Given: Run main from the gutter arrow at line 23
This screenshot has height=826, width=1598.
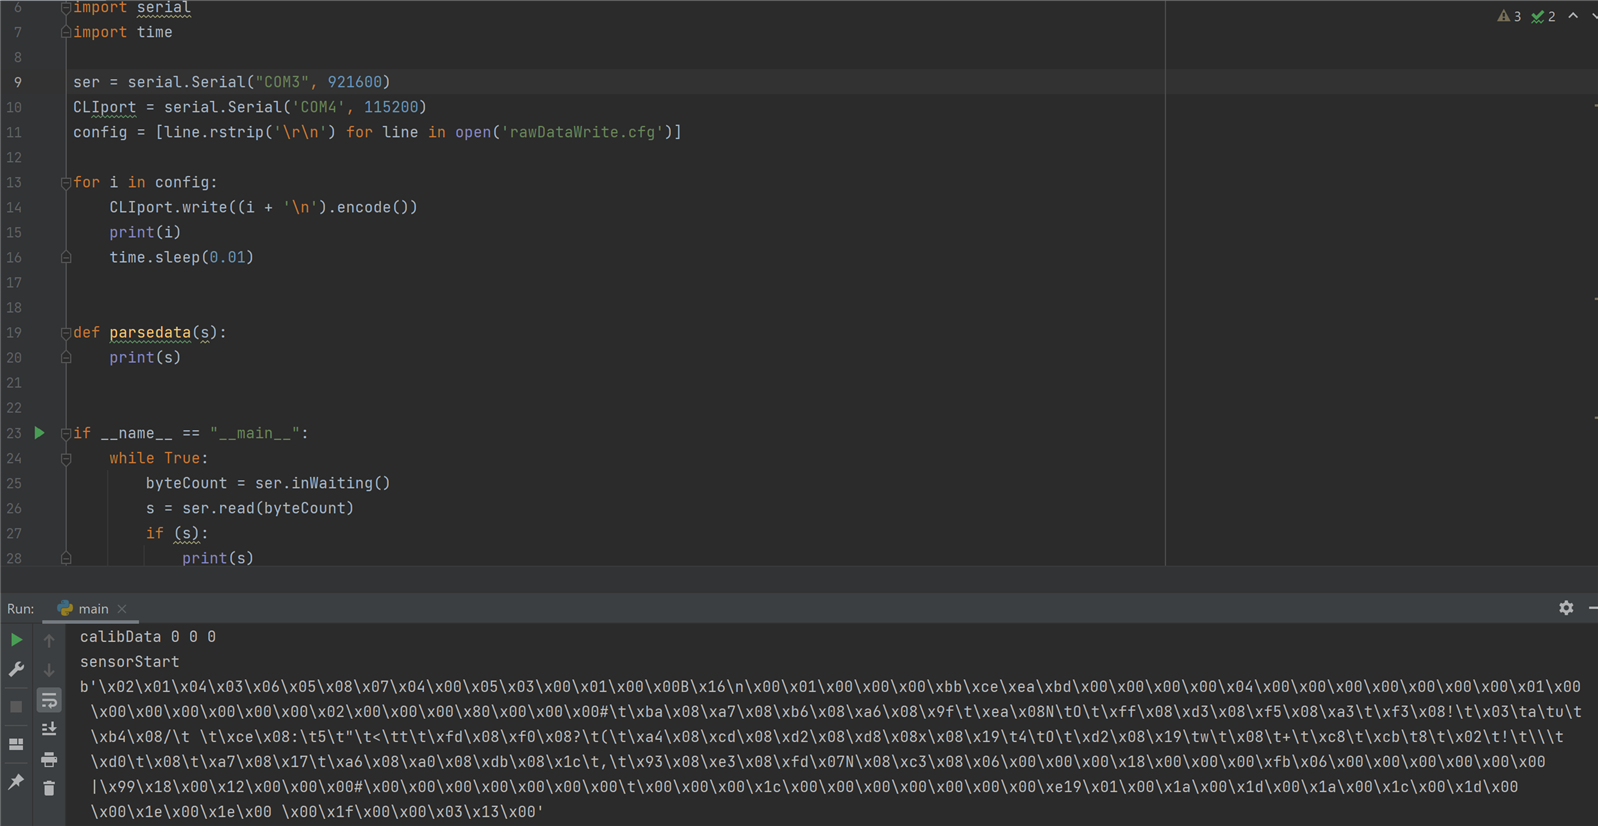Looking at the screenshot, I should tap(40, 433).
